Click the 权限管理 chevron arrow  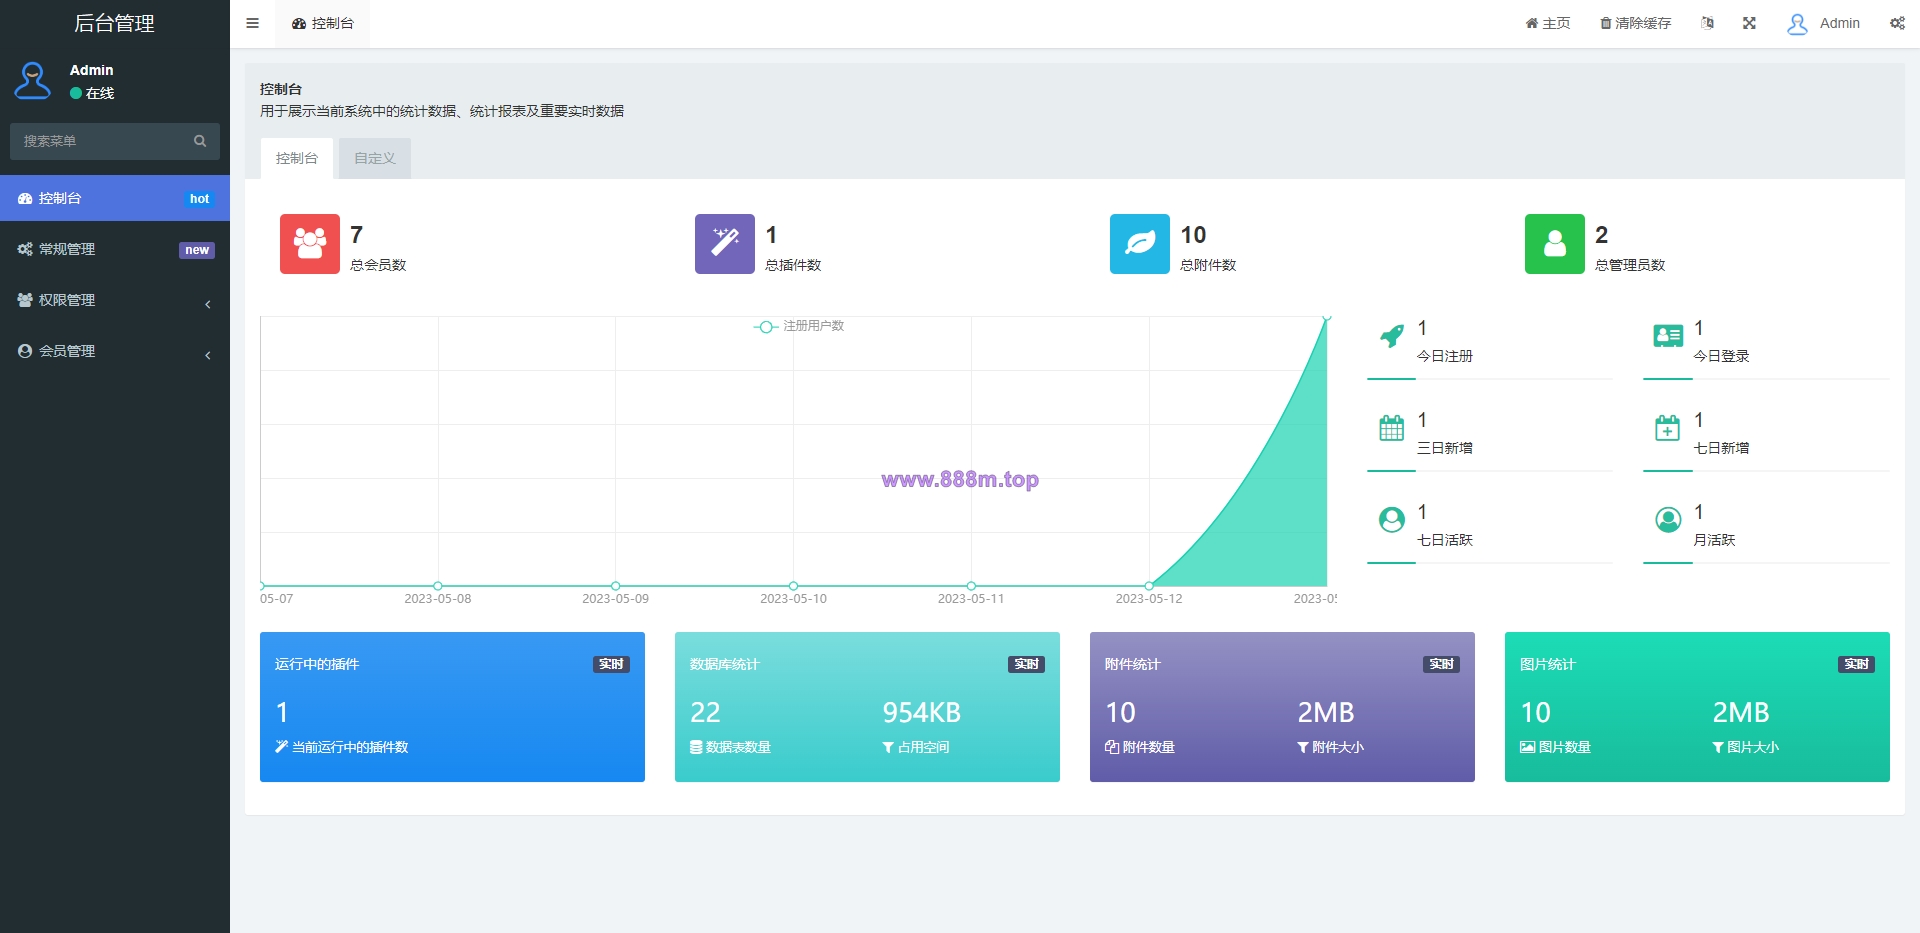208,304
